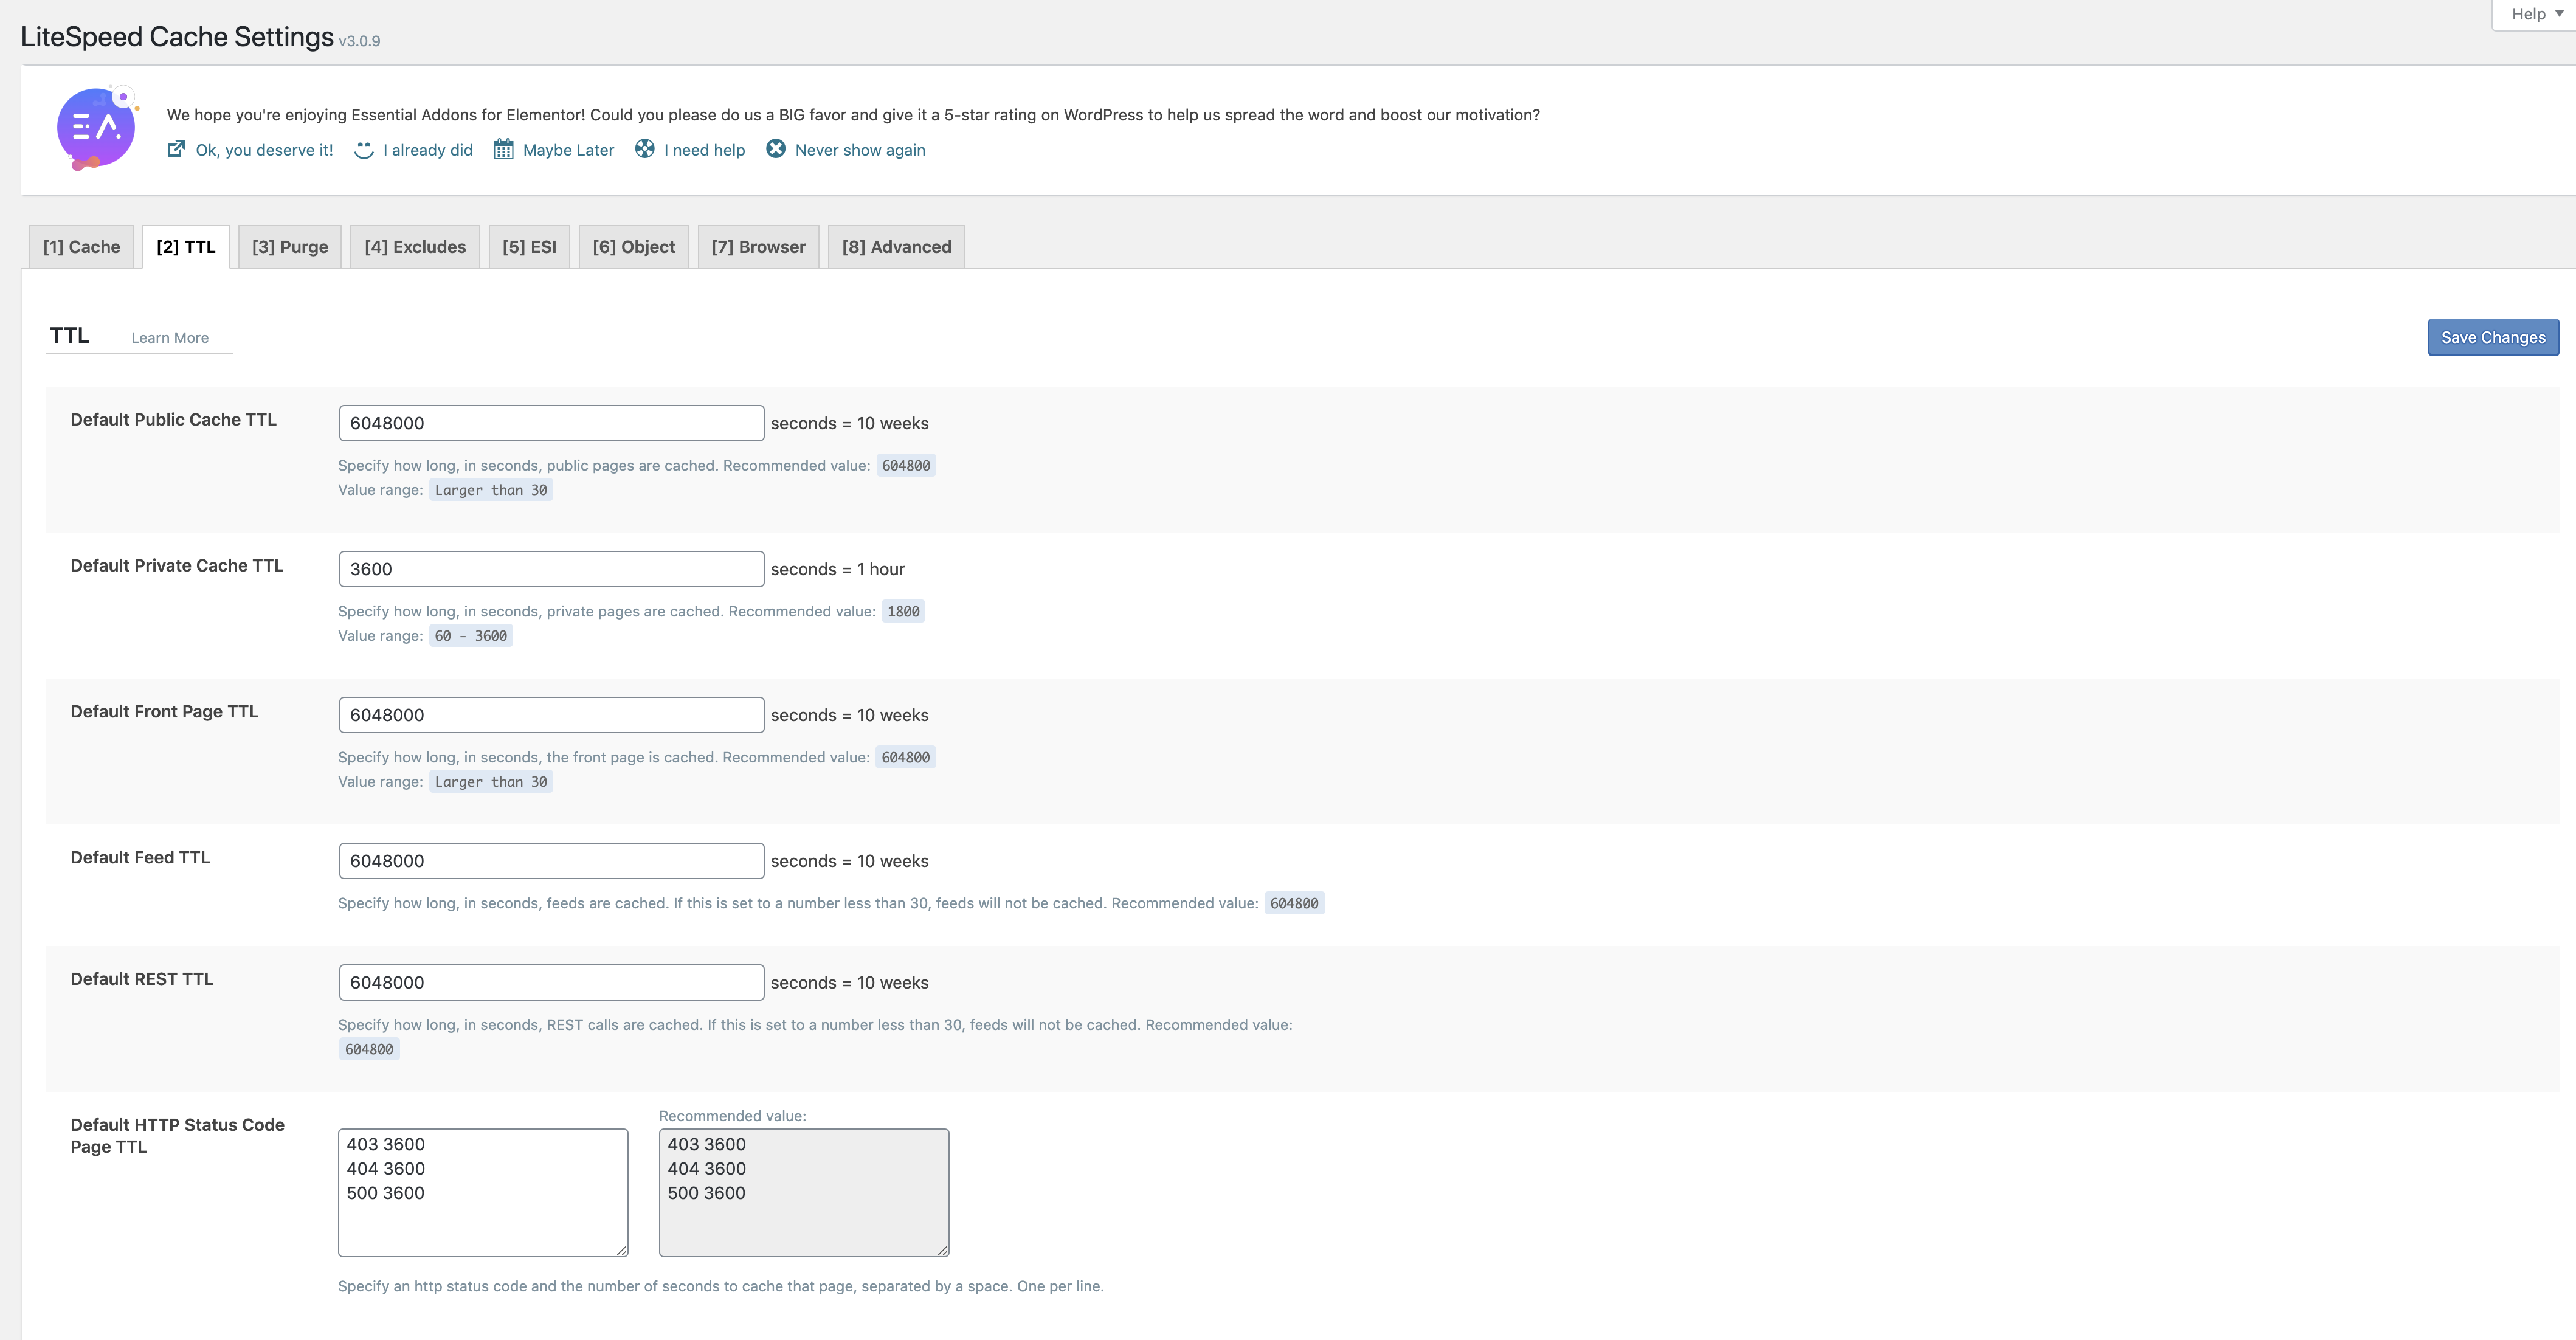This screenshot has height=1340, width=2576.
Task: Click the Never show again link
Action: (860, 150)
